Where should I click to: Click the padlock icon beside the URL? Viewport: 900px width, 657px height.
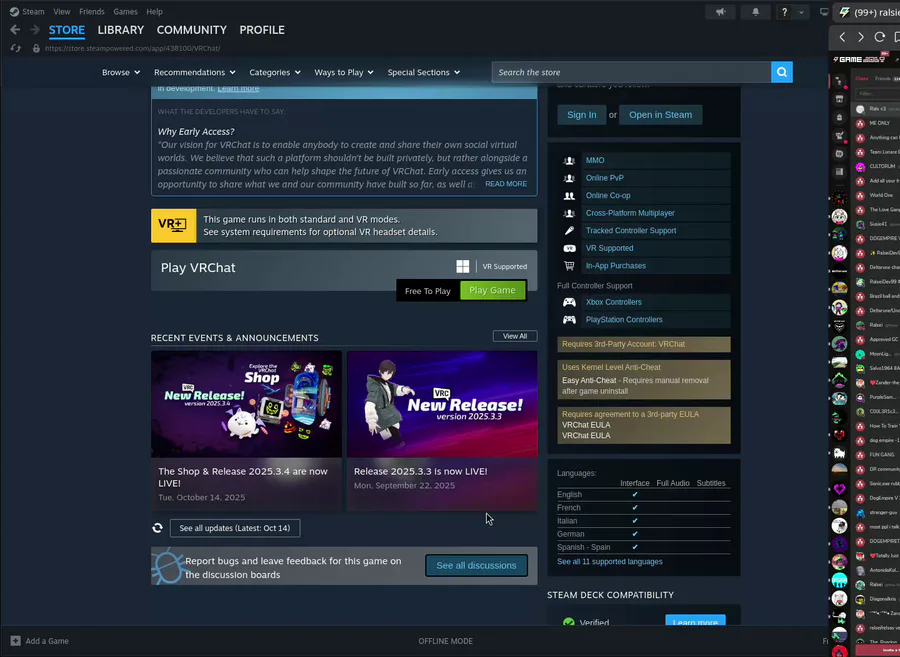(x=36, y=48)
